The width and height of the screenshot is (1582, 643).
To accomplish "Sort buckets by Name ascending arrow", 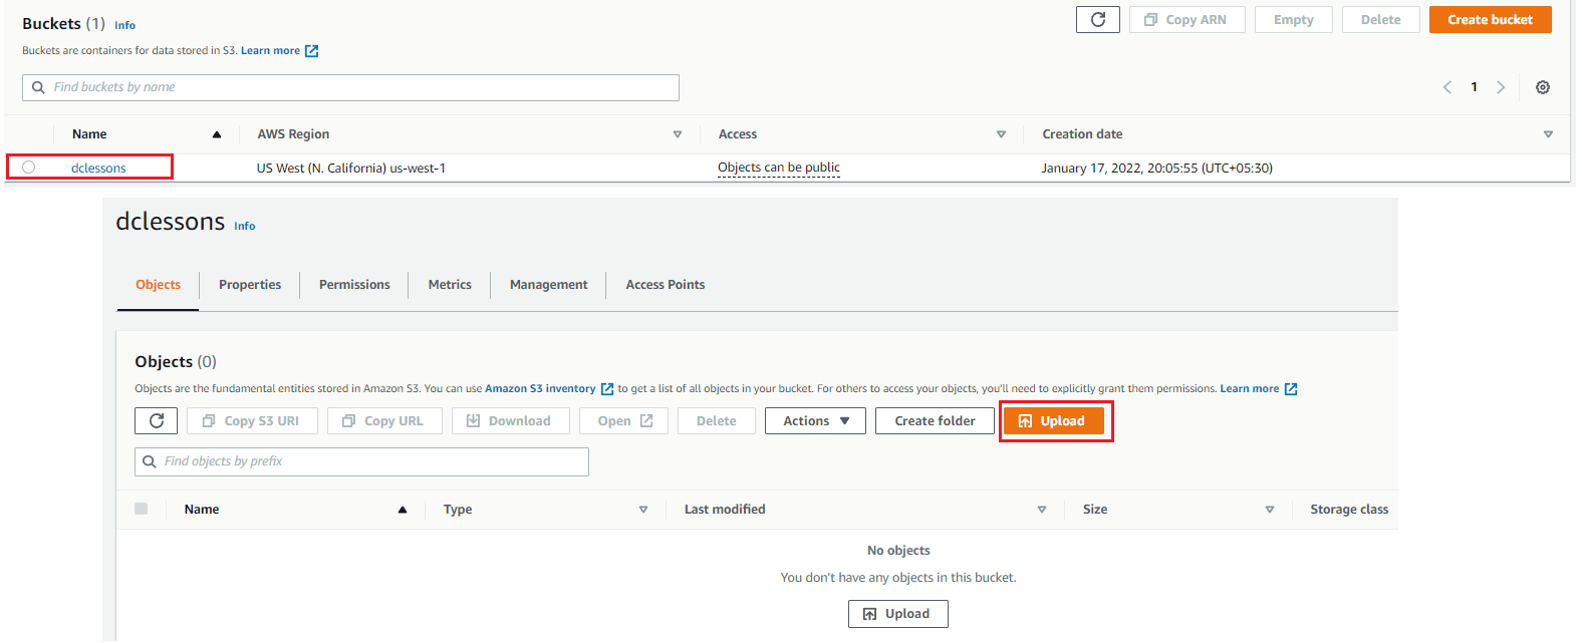I will (x=216, y=134).
